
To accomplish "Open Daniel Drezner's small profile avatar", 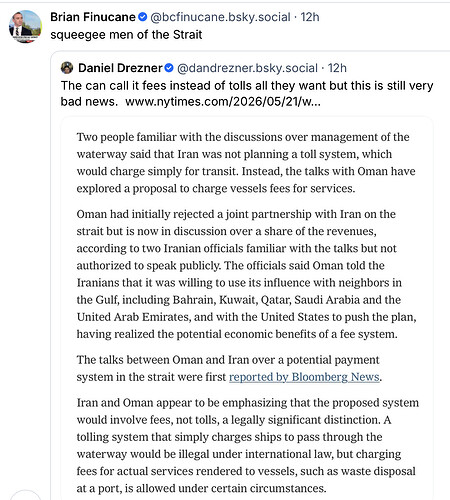I will click(x=67, y=68).
